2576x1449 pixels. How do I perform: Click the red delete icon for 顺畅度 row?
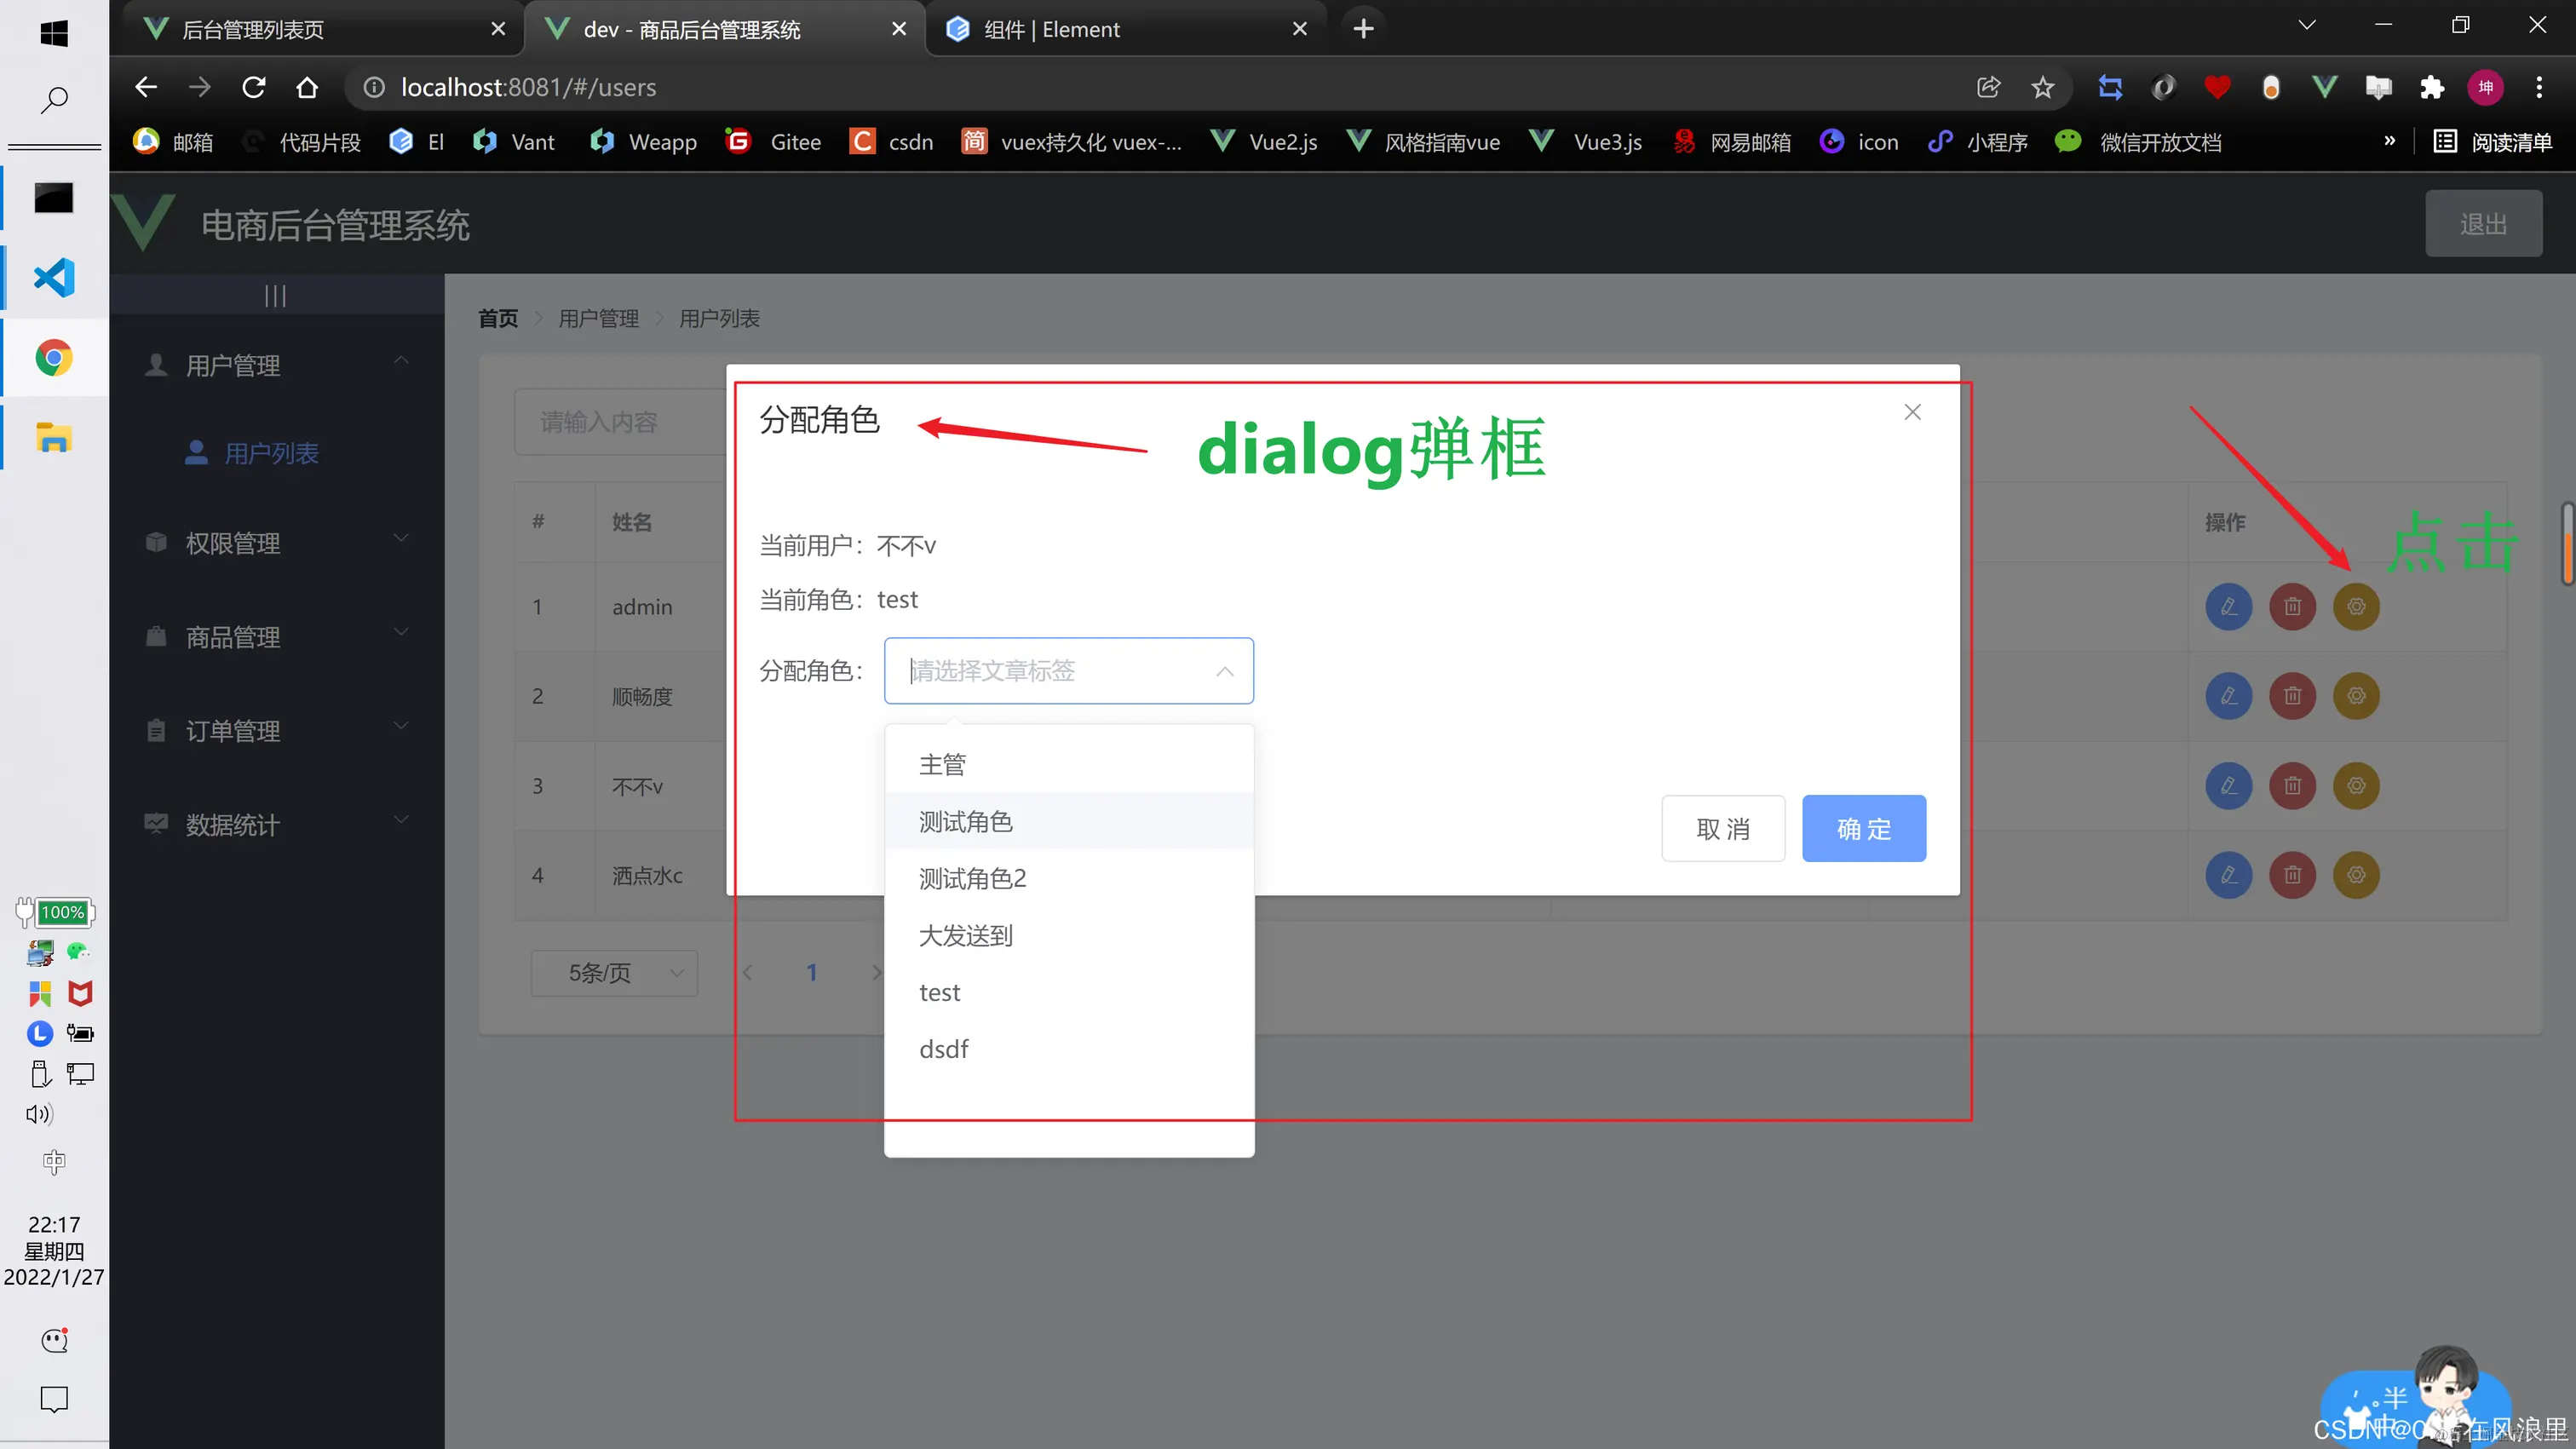[x=2292, y=696]
